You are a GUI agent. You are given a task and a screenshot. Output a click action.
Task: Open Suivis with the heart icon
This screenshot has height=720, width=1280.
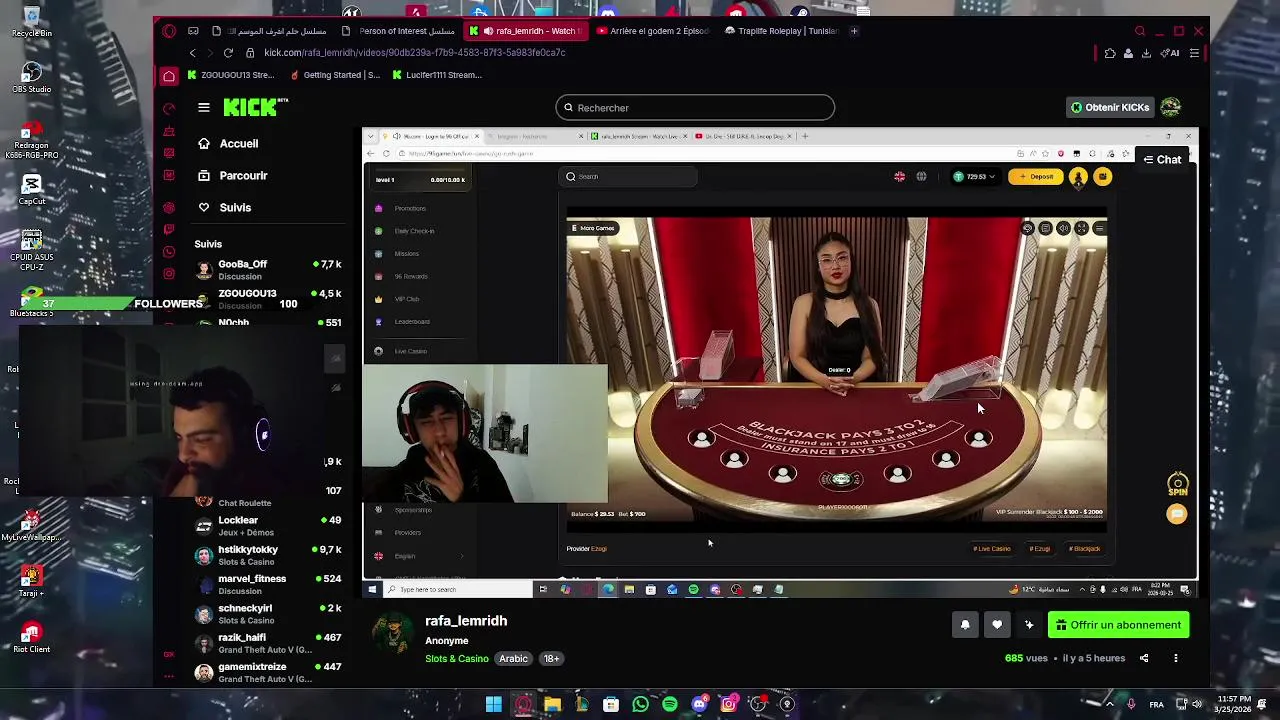224,207
